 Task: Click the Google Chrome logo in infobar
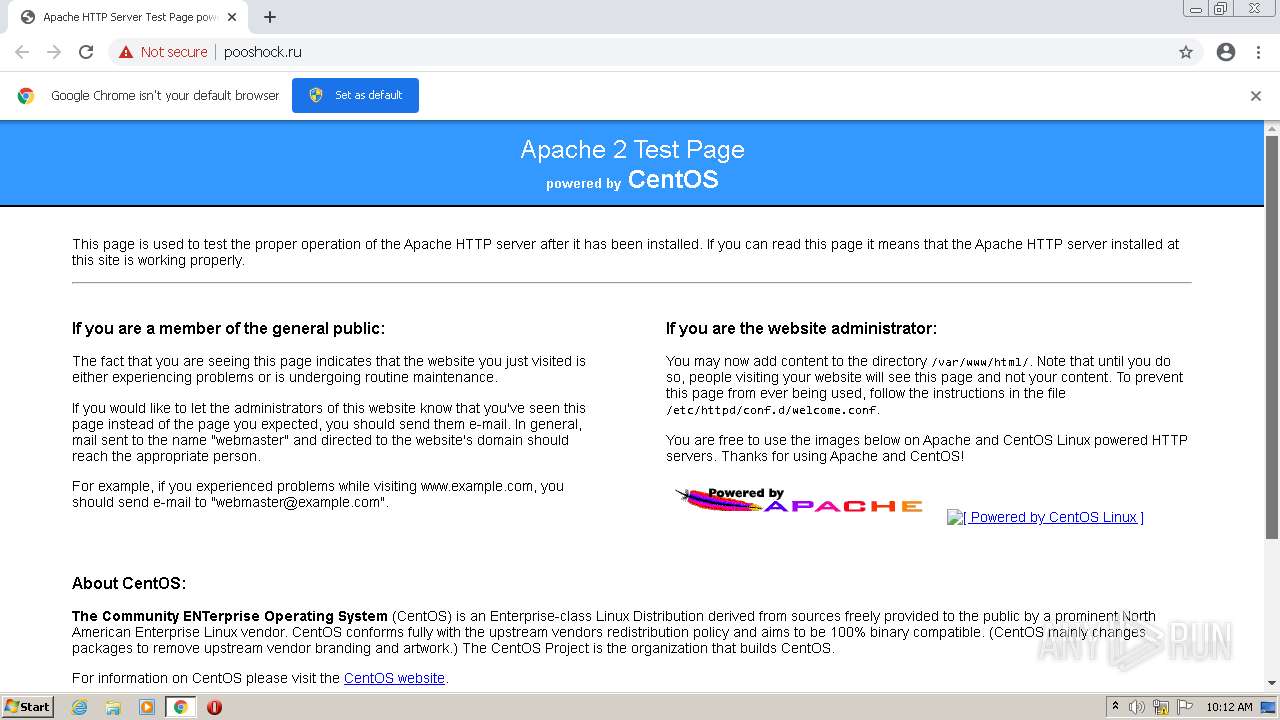click(x=26, y=96)
